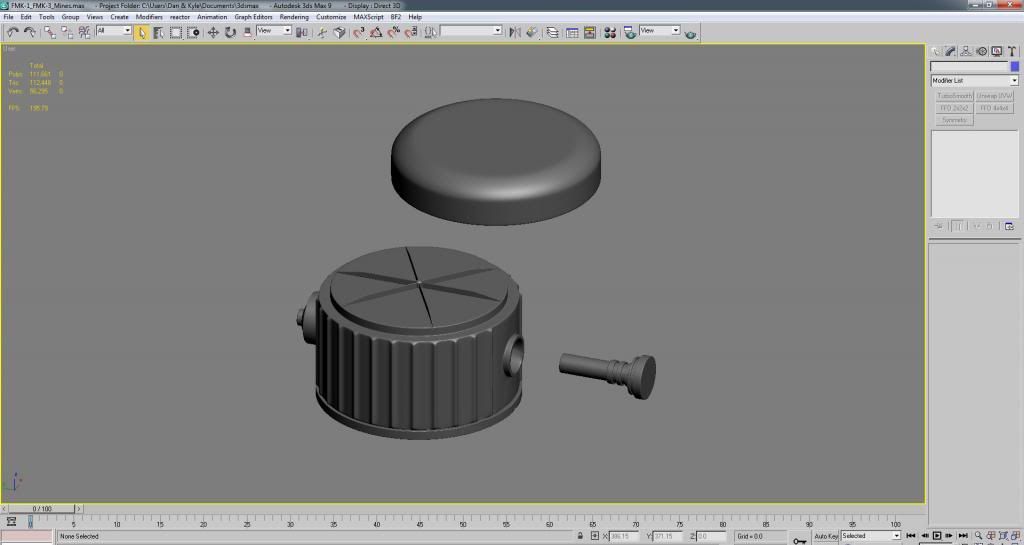Click the Undo arrow in the toolbar
This screenshot has width=1024, height=545.
pos(13,32)
